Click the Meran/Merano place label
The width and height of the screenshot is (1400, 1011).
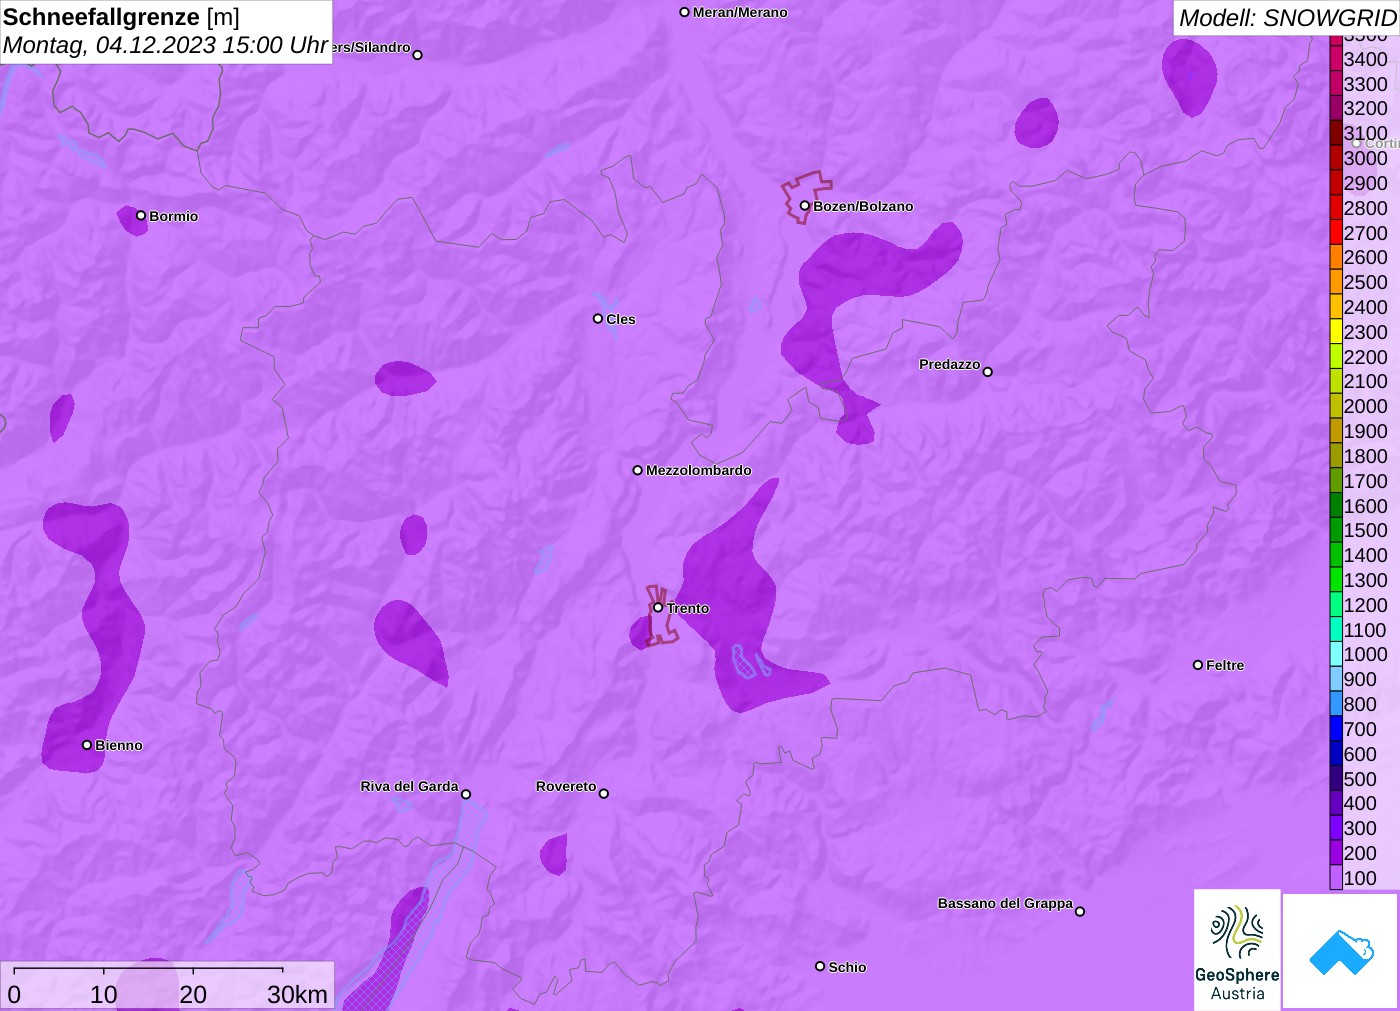click(740, 12)
